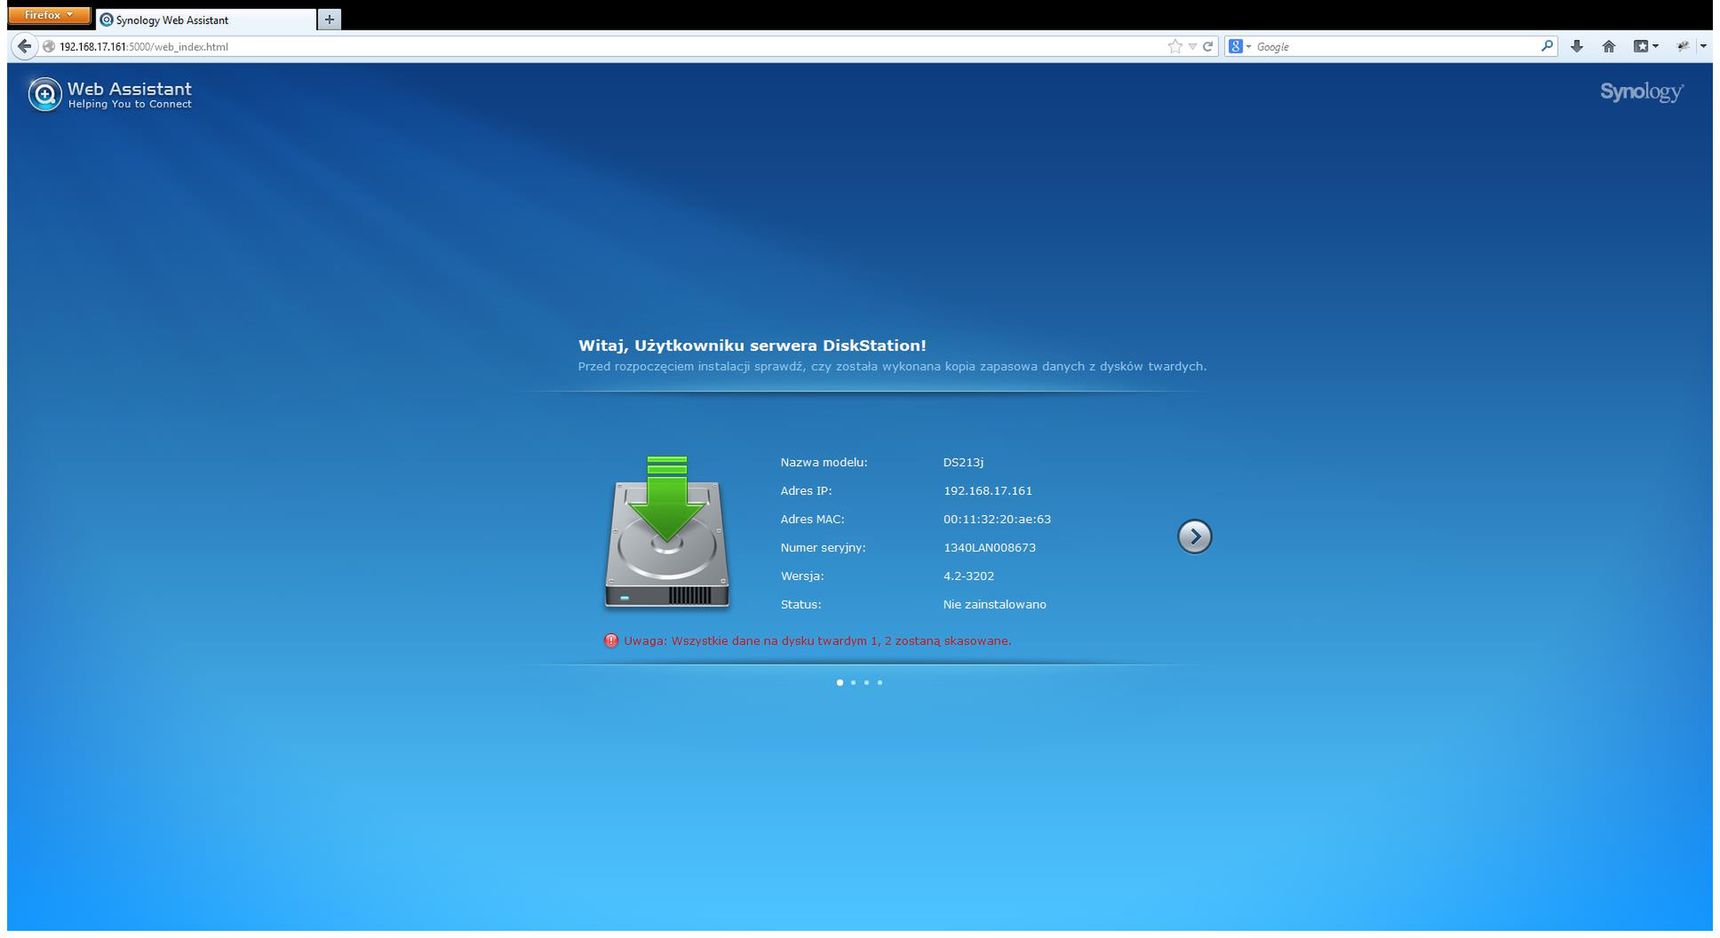The image size is (1720, 938).
Task: Click the Adres IP label
Action: click(x=805, y=490)
